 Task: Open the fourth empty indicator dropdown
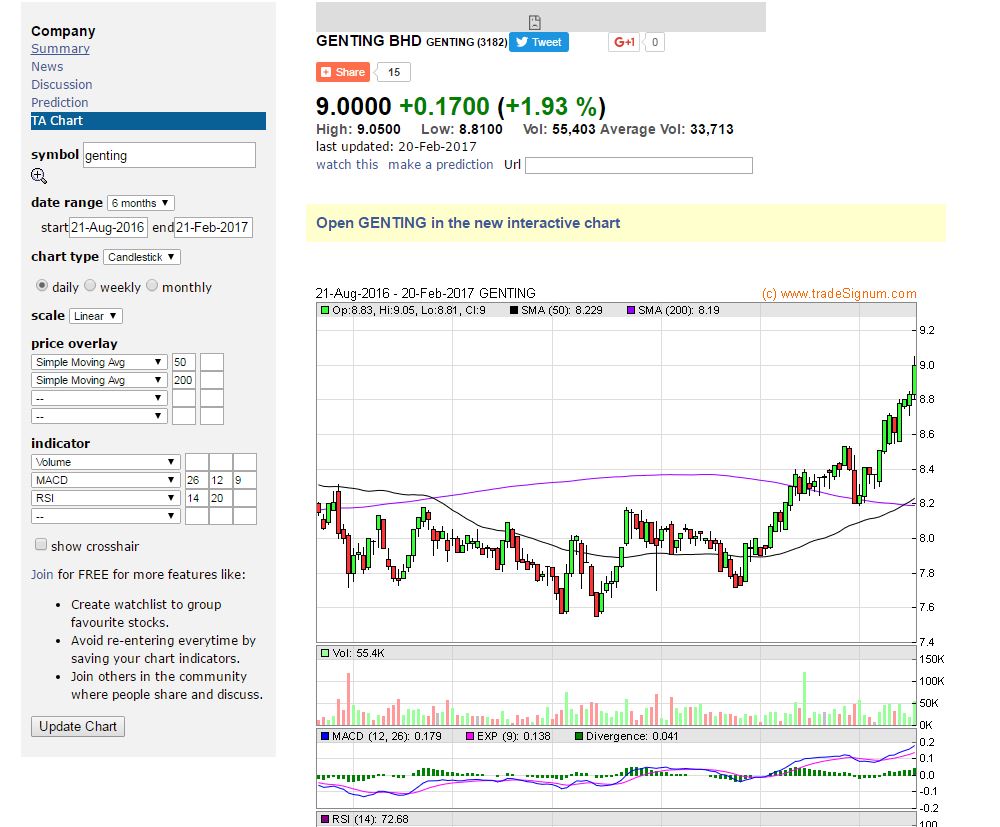click(106, 516)
